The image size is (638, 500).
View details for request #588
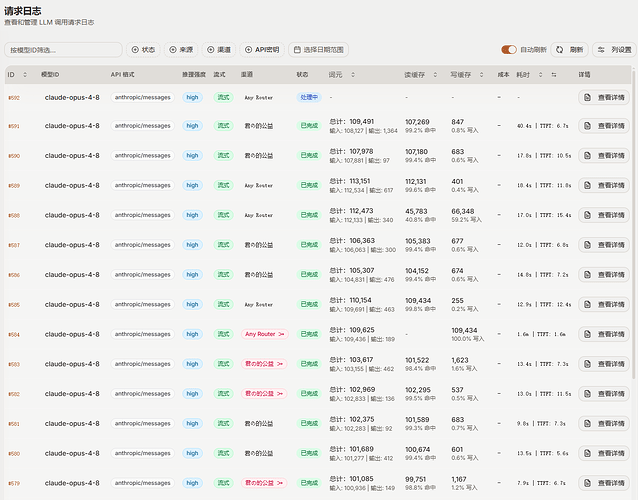[x=604, y=215]
